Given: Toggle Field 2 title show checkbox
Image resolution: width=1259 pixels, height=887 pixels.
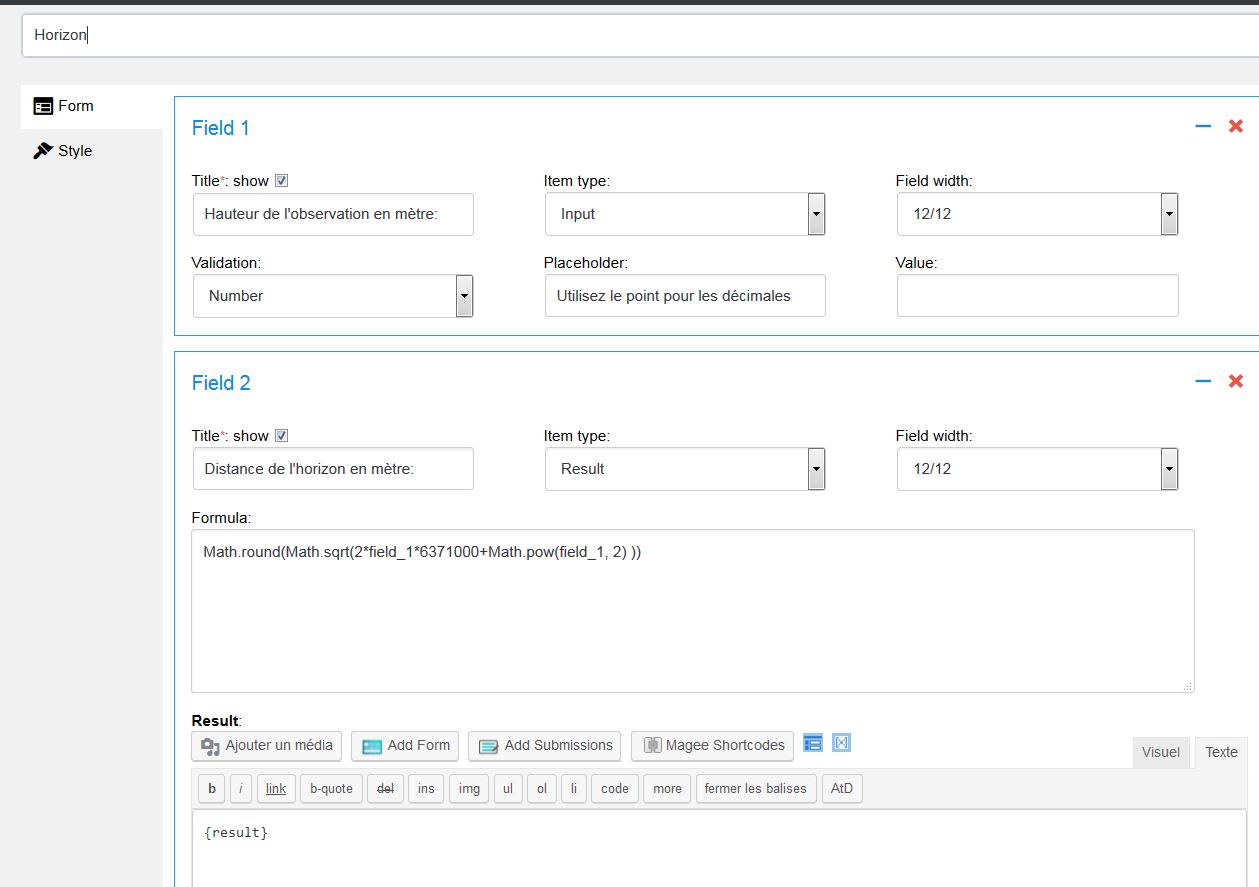Looking at the screenshot, I should [x=281, y=436].
